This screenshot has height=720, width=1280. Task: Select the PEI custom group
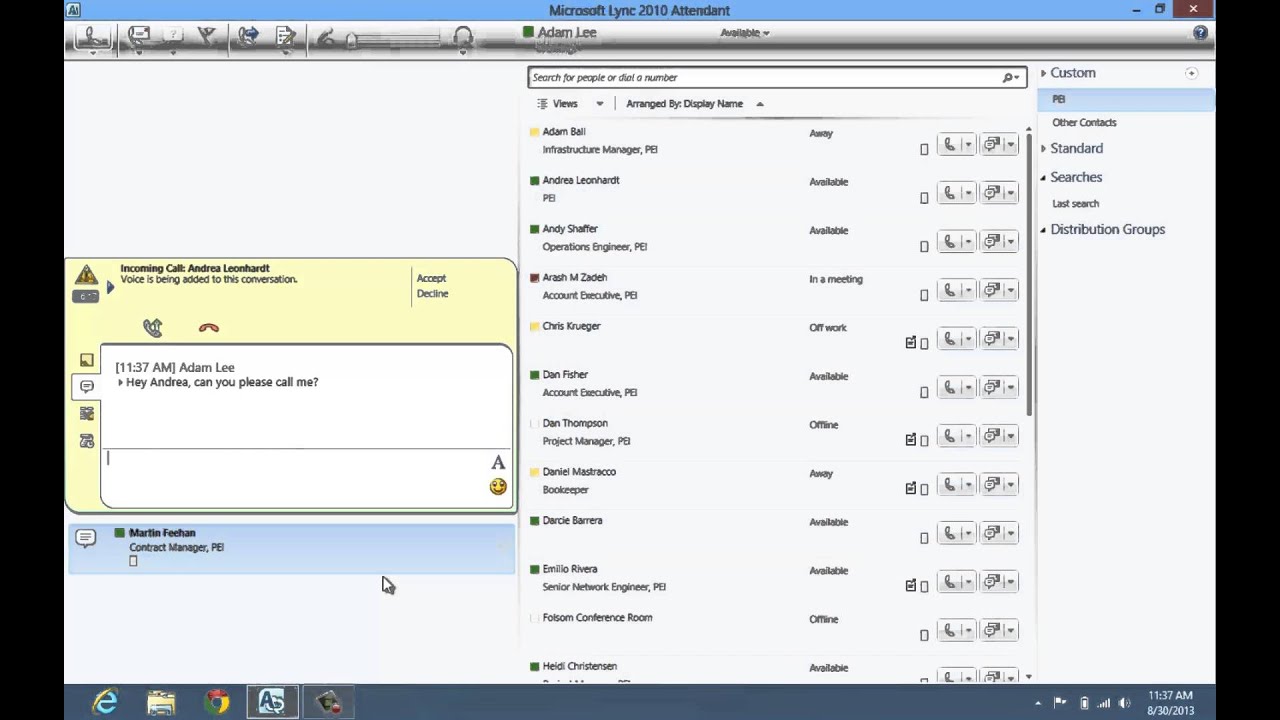tap(1125, 99)
